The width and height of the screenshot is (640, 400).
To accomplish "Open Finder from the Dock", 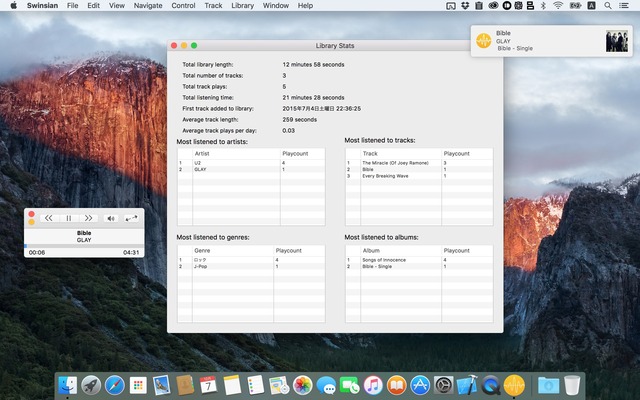I will coord(67,385).
